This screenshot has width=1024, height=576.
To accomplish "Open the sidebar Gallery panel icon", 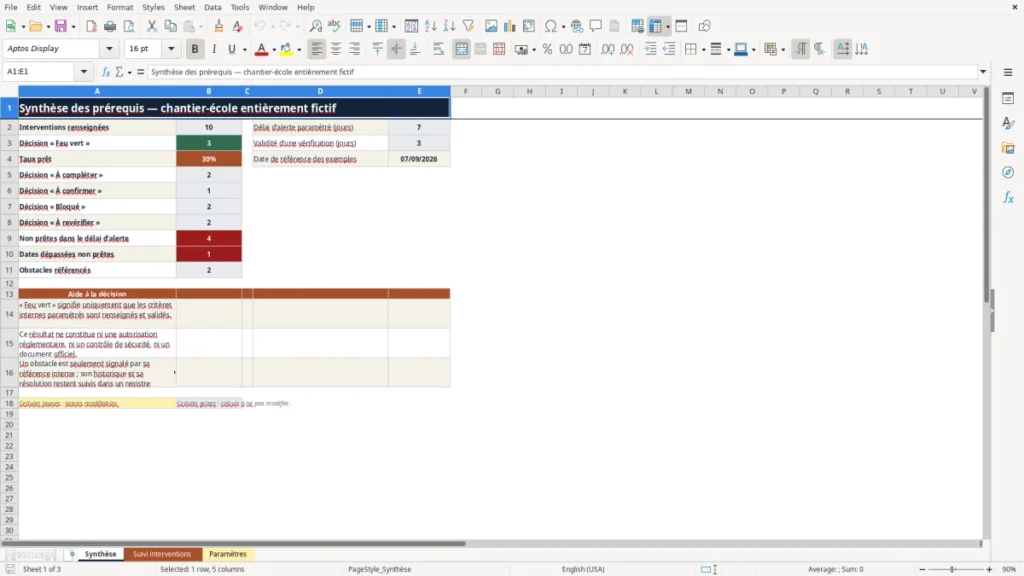I will (x=1008, y=148).
